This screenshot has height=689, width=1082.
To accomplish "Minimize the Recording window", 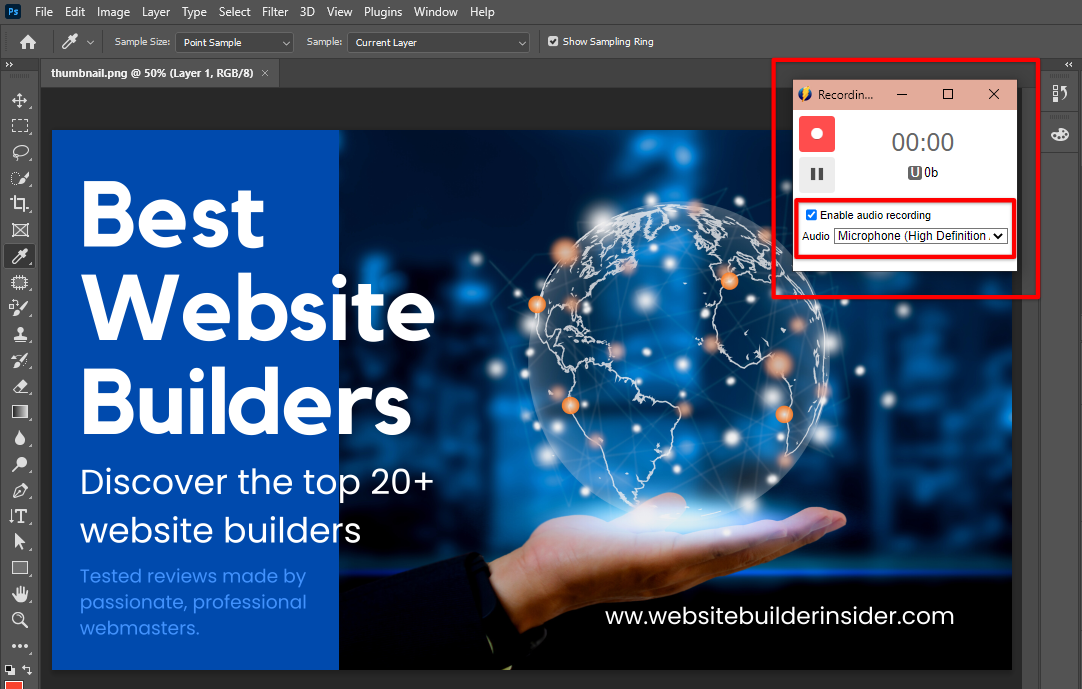I will click(x=902, y=95).
